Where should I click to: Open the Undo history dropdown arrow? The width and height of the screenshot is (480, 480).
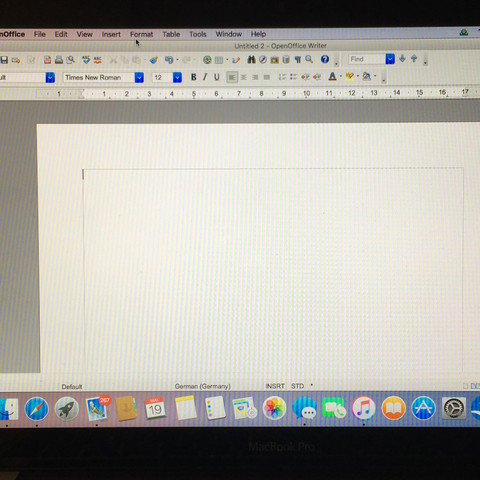tap(177, 60)
